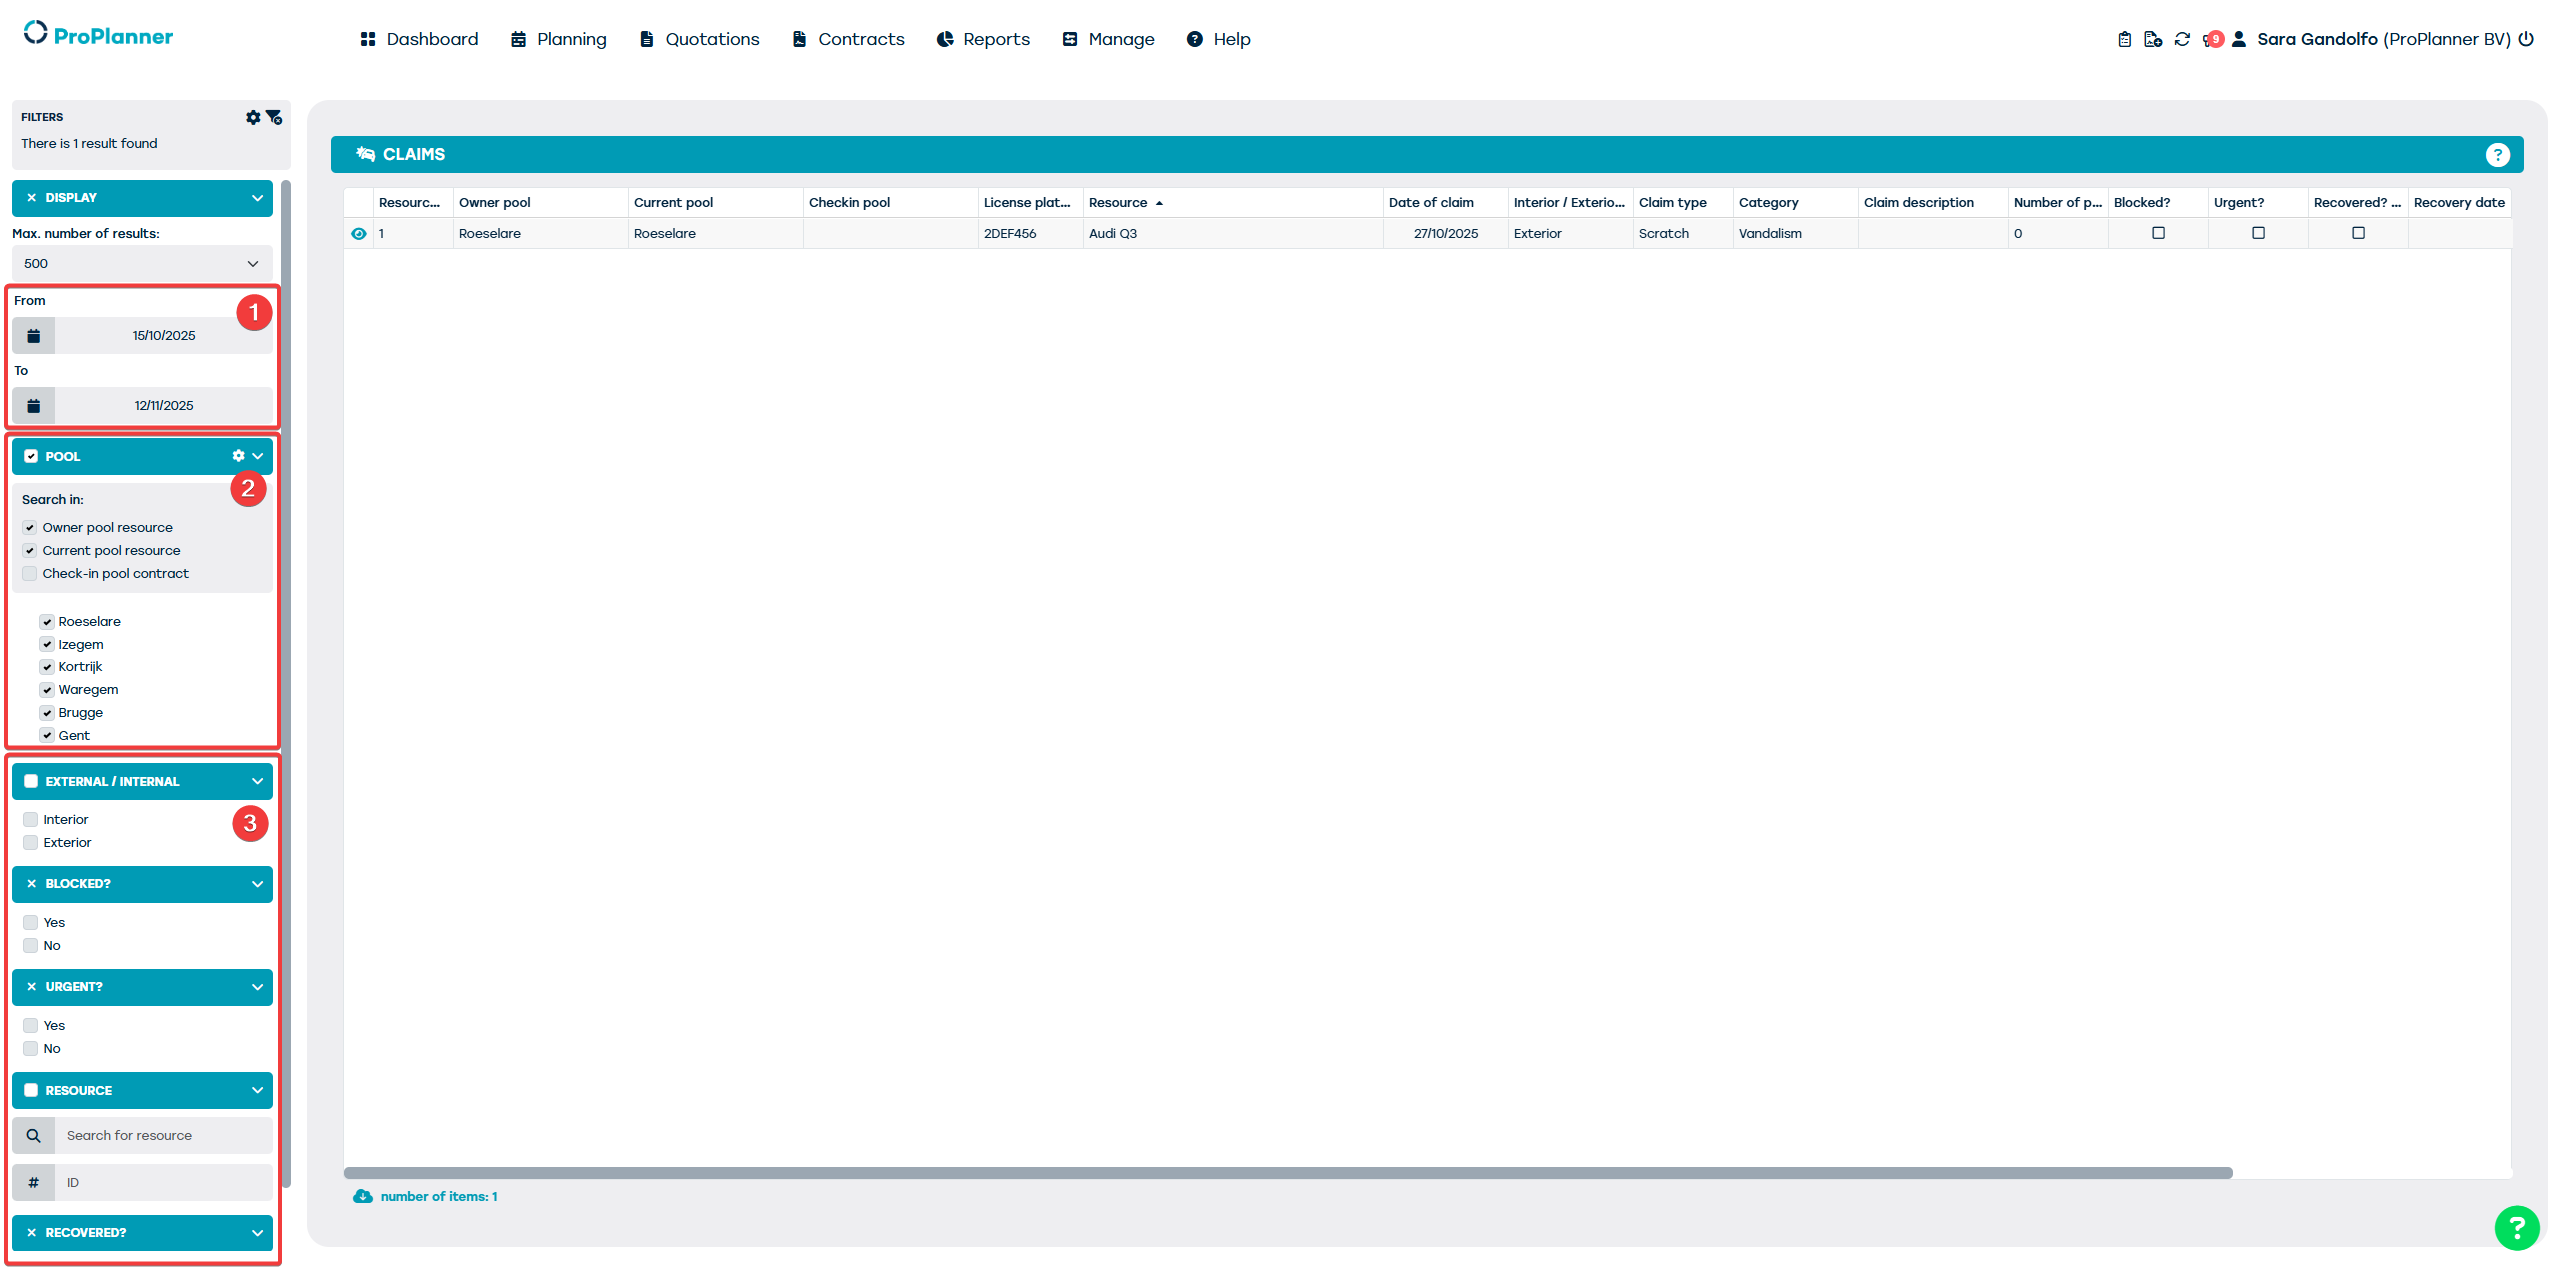Collapse the BLOCKED? filter section
The height and width of the screenshot is (1271, 2560).
tap(257, 884)
